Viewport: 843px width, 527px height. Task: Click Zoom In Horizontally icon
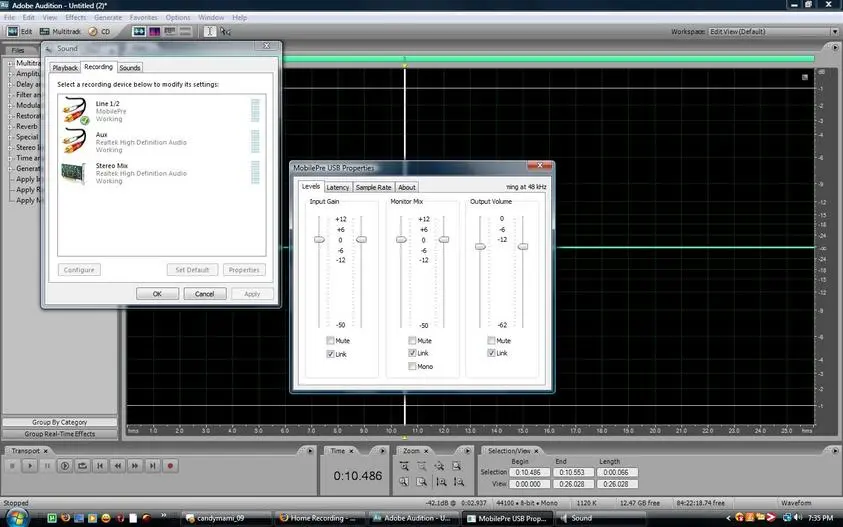pos(404,466)
